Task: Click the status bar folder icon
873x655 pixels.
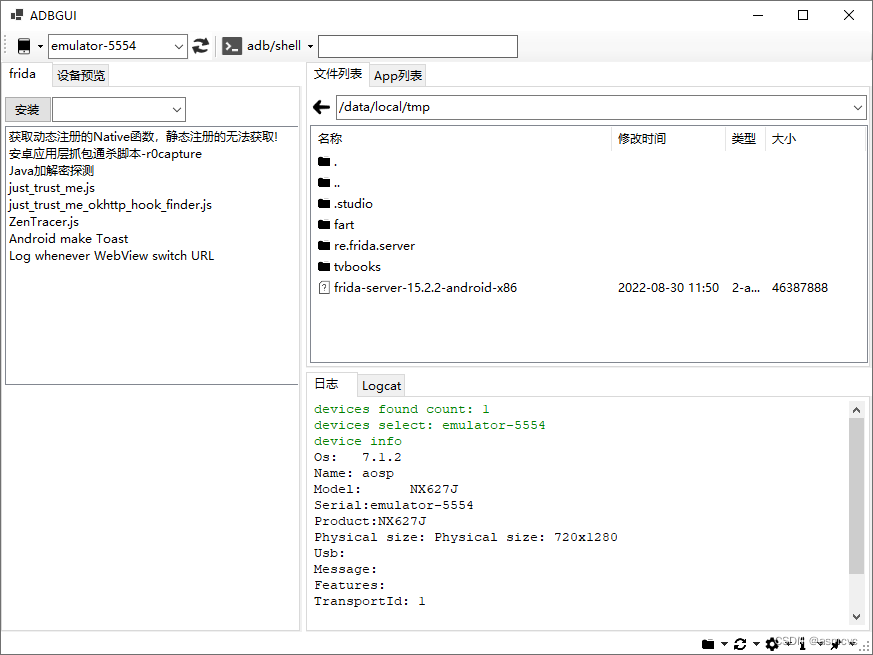Action: point(708,644)
